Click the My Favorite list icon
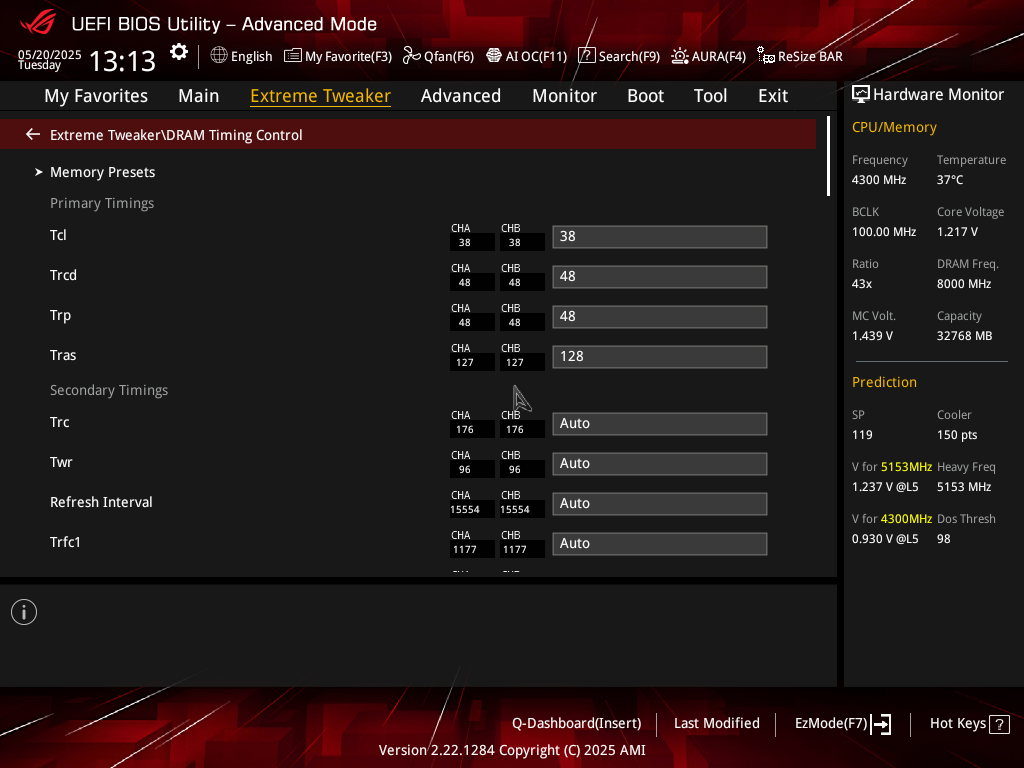1024x768 pixels. pyautogui.click(x=293, y=56)
